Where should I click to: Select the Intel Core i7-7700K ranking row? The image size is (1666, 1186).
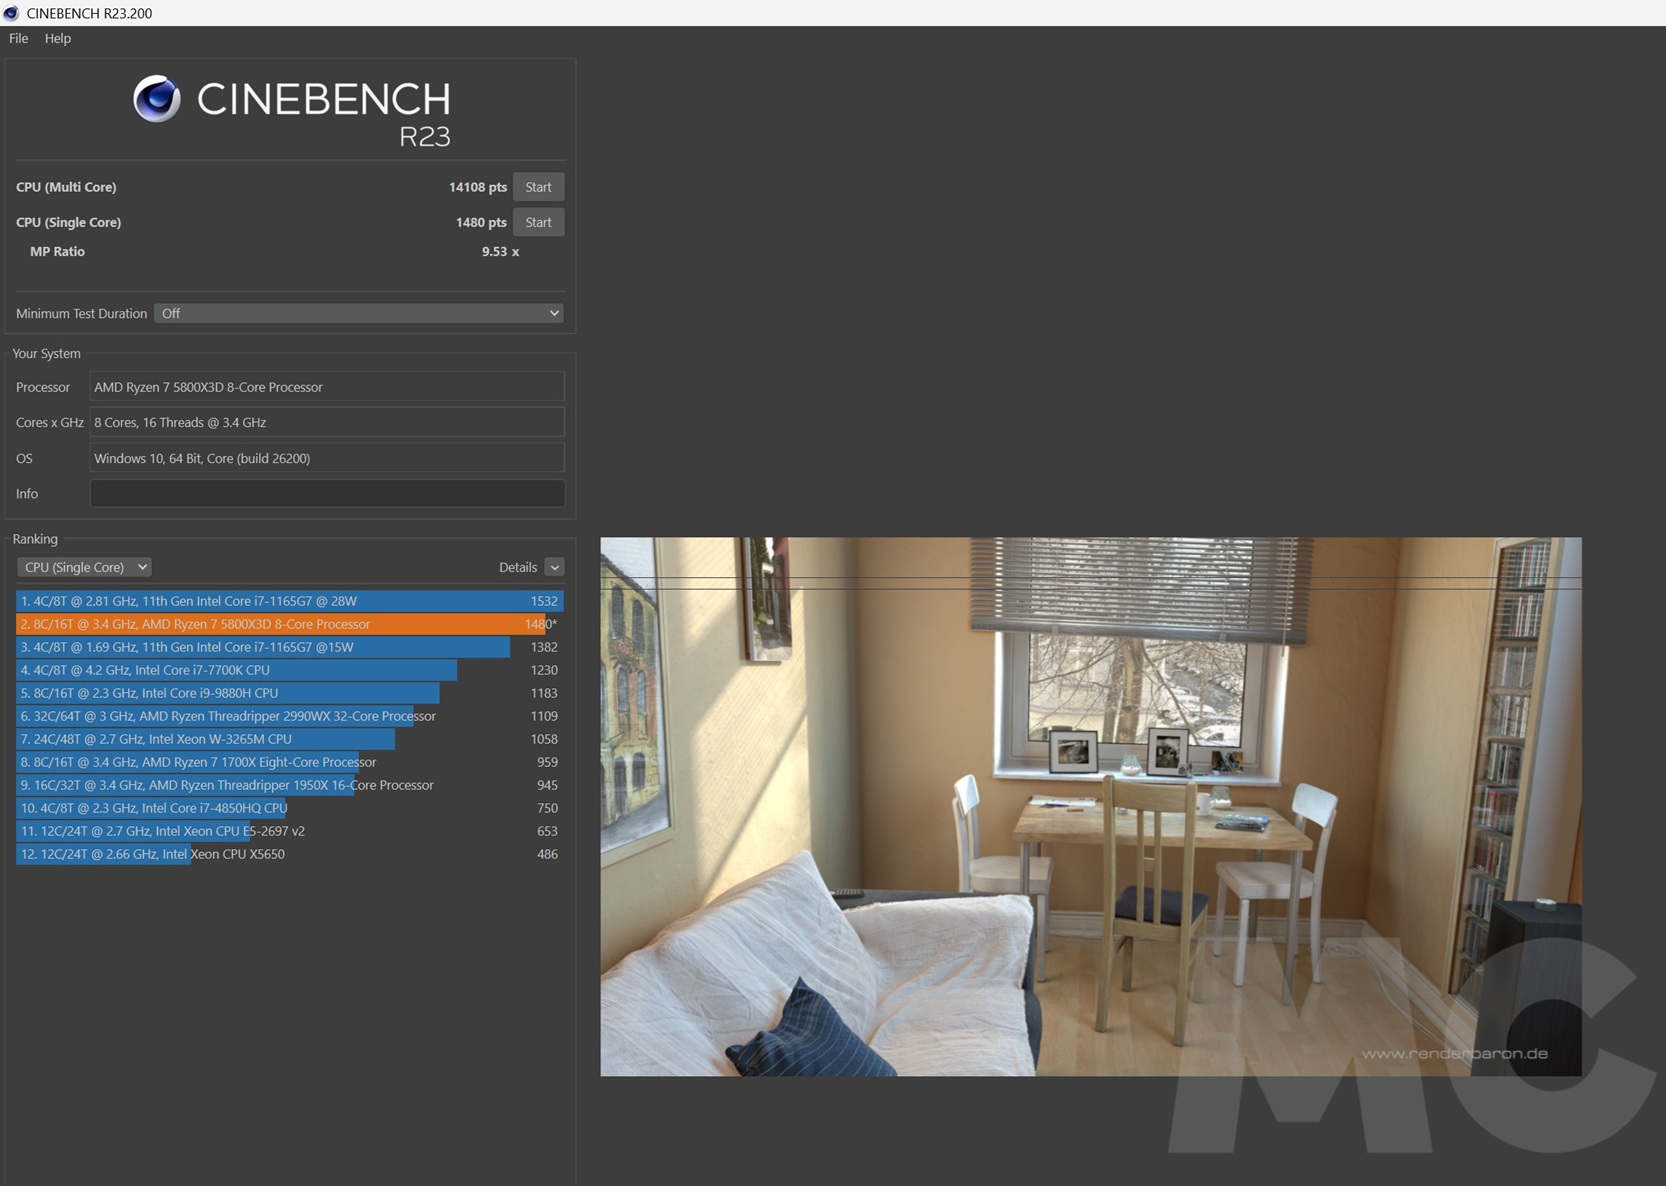click(289, 670)
